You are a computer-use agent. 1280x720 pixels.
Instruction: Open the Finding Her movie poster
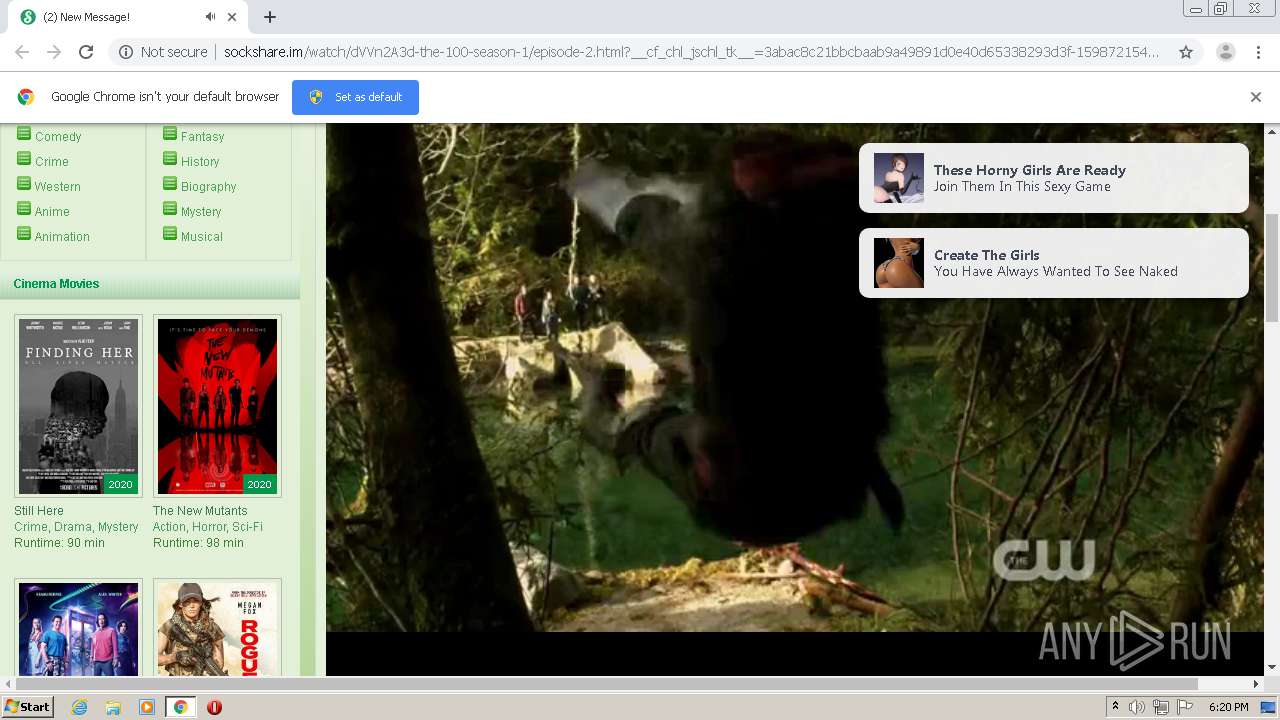pyautogui.click(x=79, y=406)
